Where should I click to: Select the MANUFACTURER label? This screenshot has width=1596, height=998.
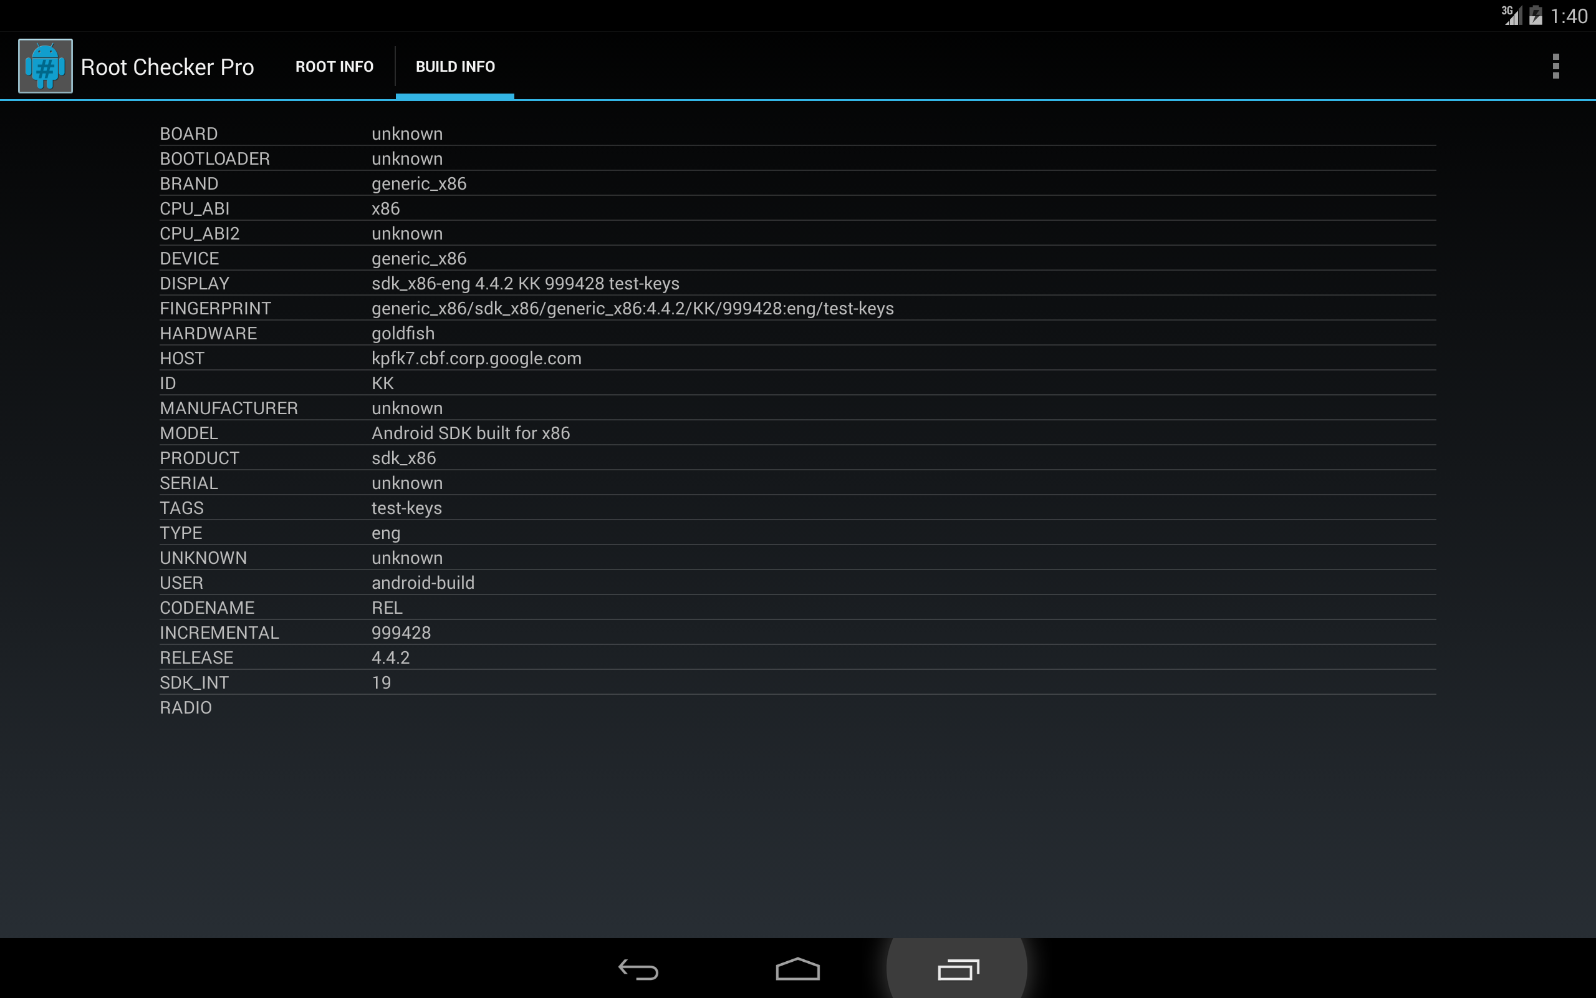229,409
